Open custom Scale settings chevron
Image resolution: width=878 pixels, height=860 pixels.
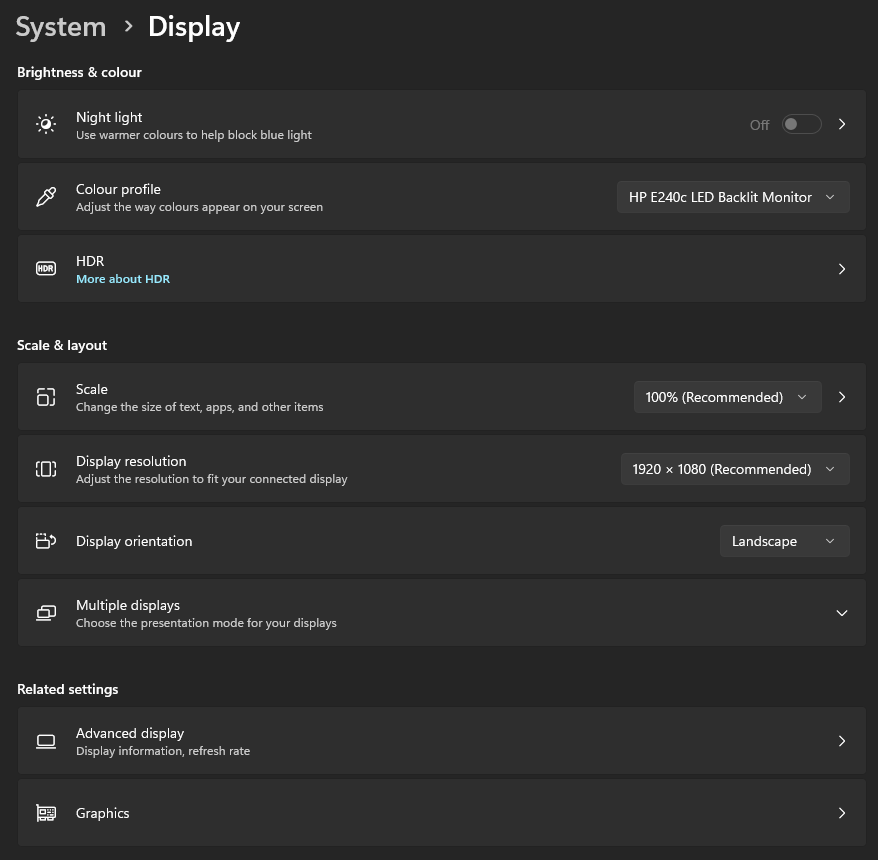tap(842, 397)
